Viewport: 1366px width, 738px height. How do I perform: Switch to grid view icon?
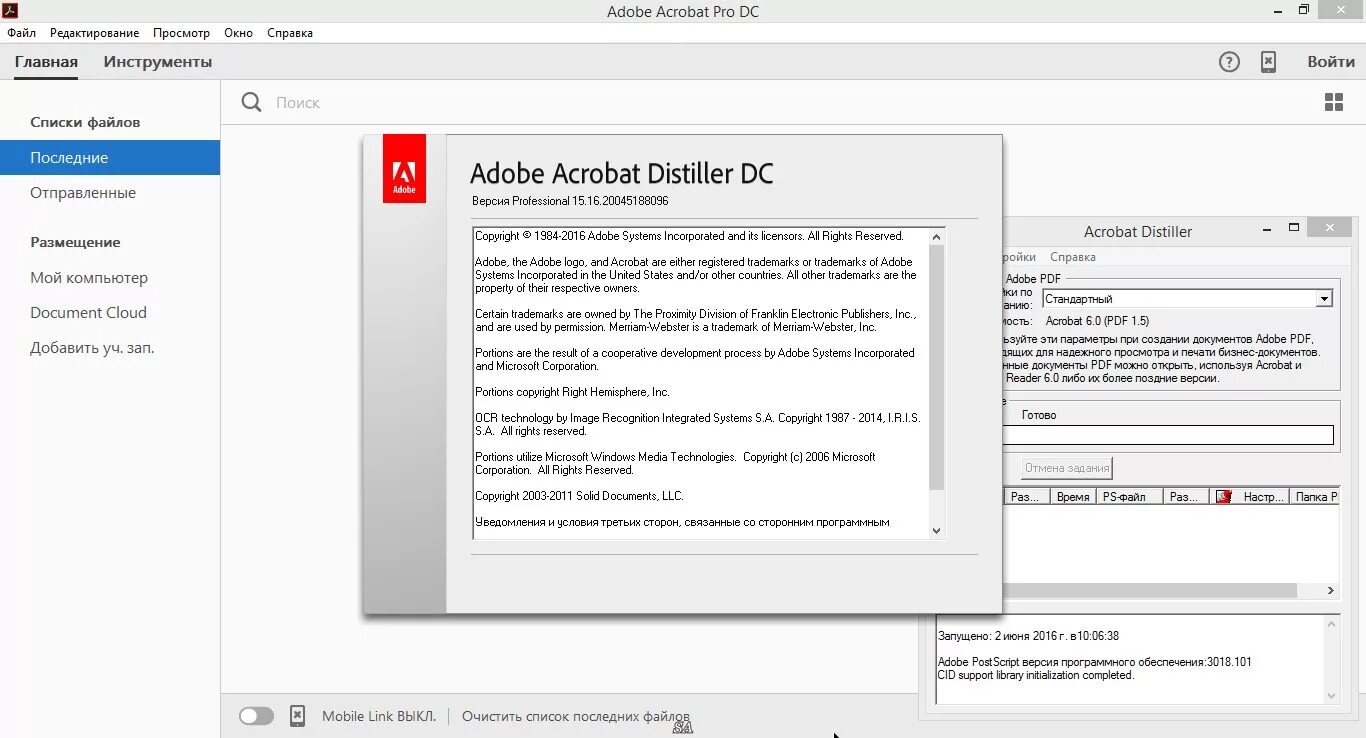coord(1334,102)
